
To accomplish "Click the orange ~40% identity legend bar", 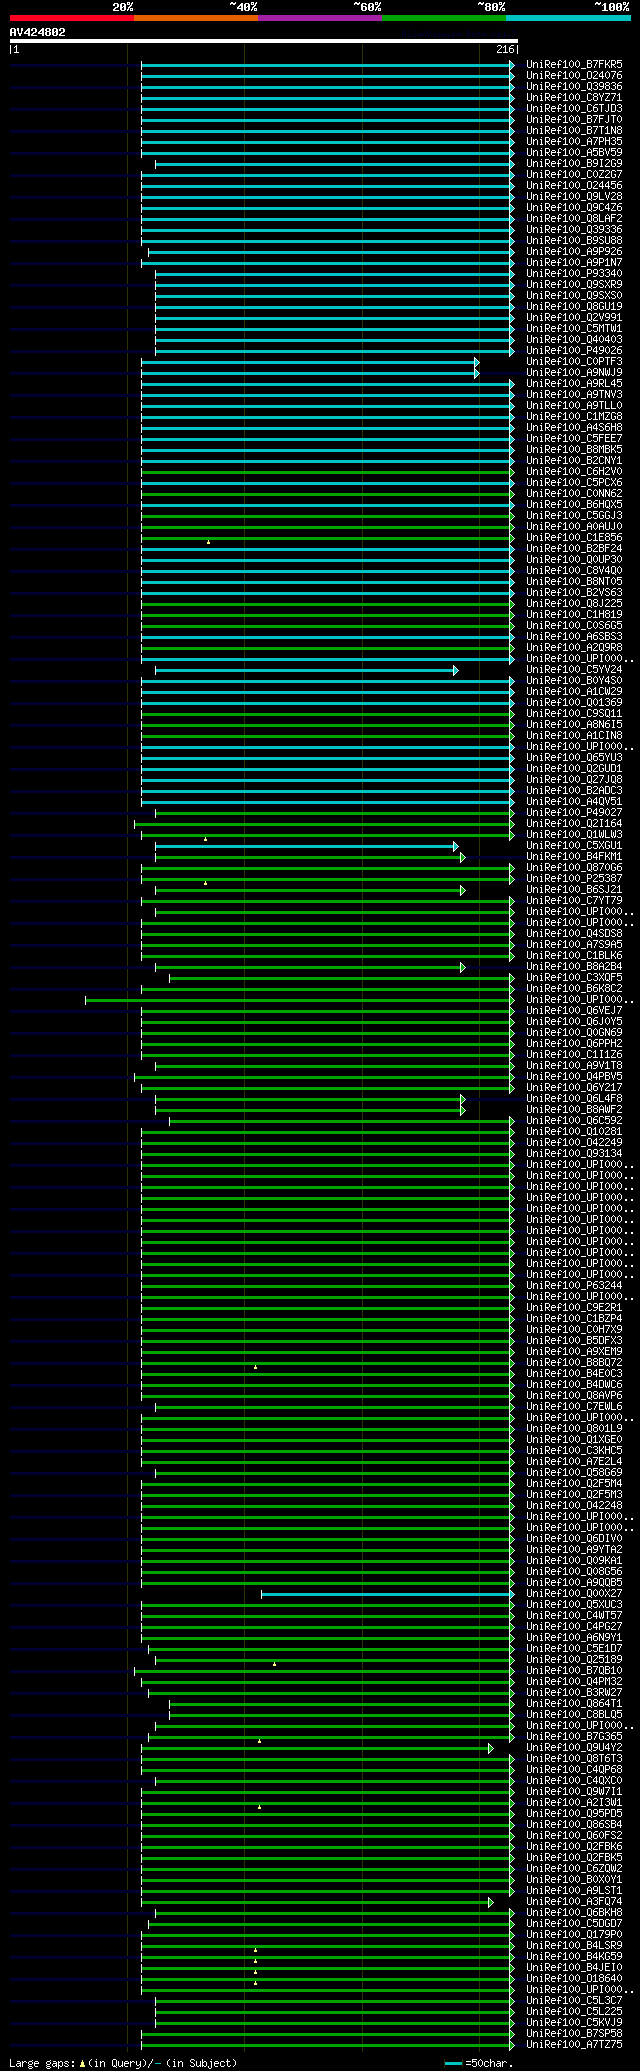I will 196,18.
